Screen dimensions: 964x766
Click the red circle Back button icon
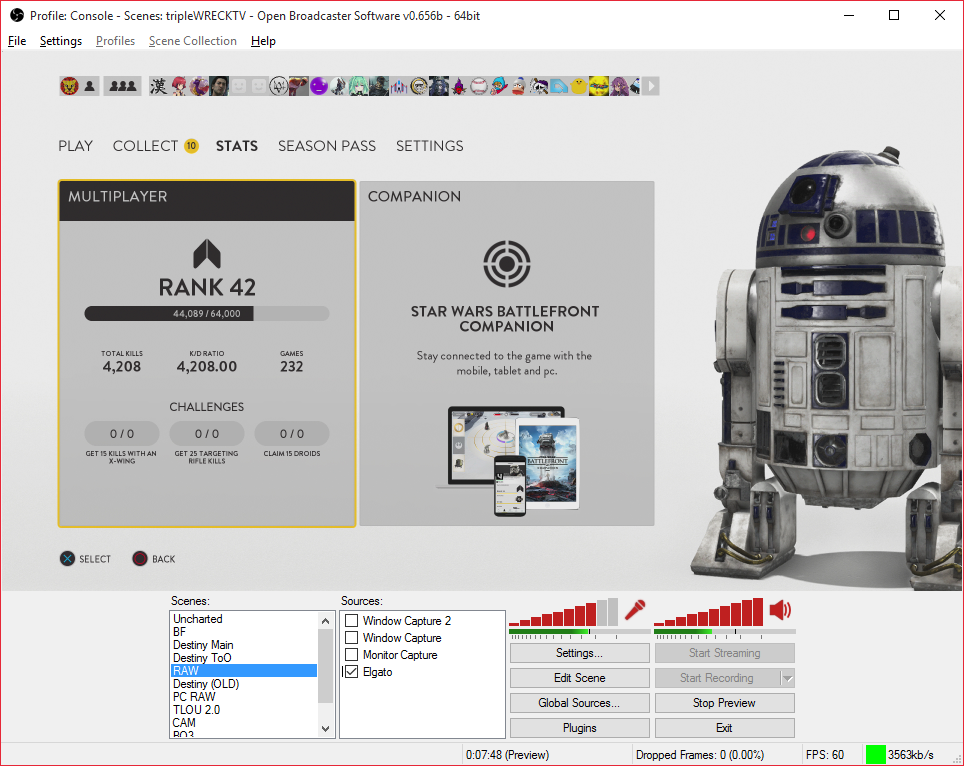(140, 558)
